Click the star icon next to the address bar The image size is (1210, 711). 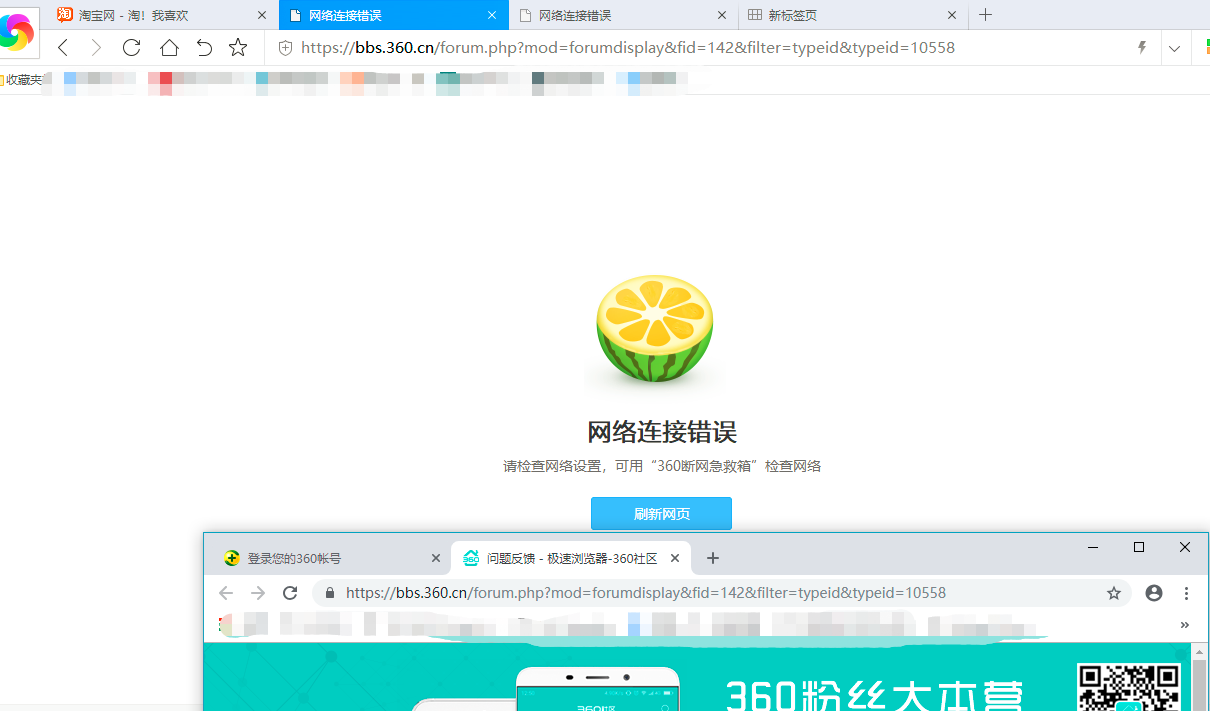(237, 47)
